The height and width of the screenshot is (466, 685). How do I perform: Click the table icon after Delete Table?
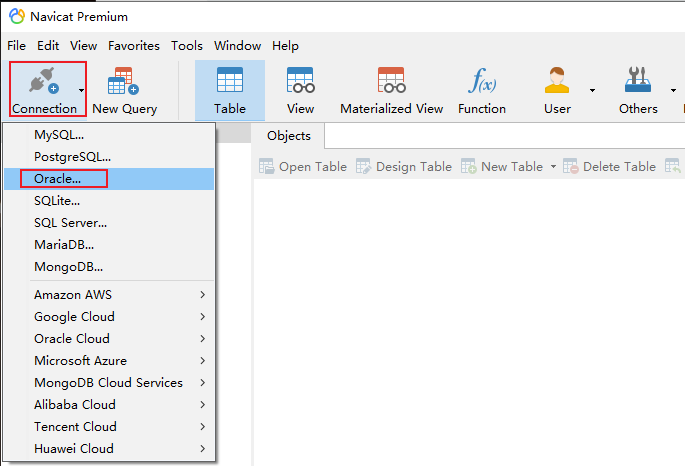[672, 166]
